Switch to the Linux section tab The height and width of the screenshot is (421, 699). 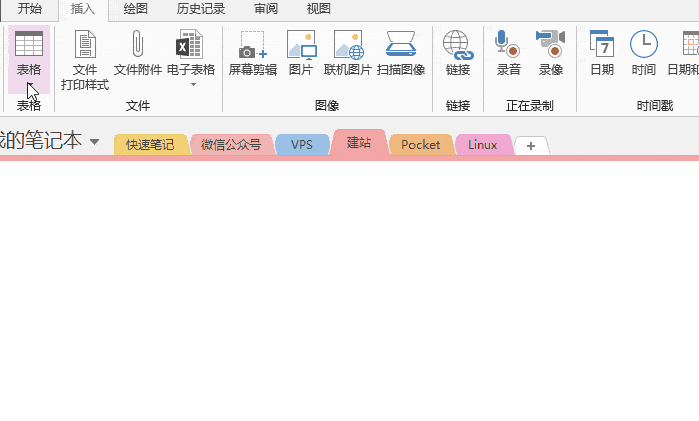click(483, 144)
